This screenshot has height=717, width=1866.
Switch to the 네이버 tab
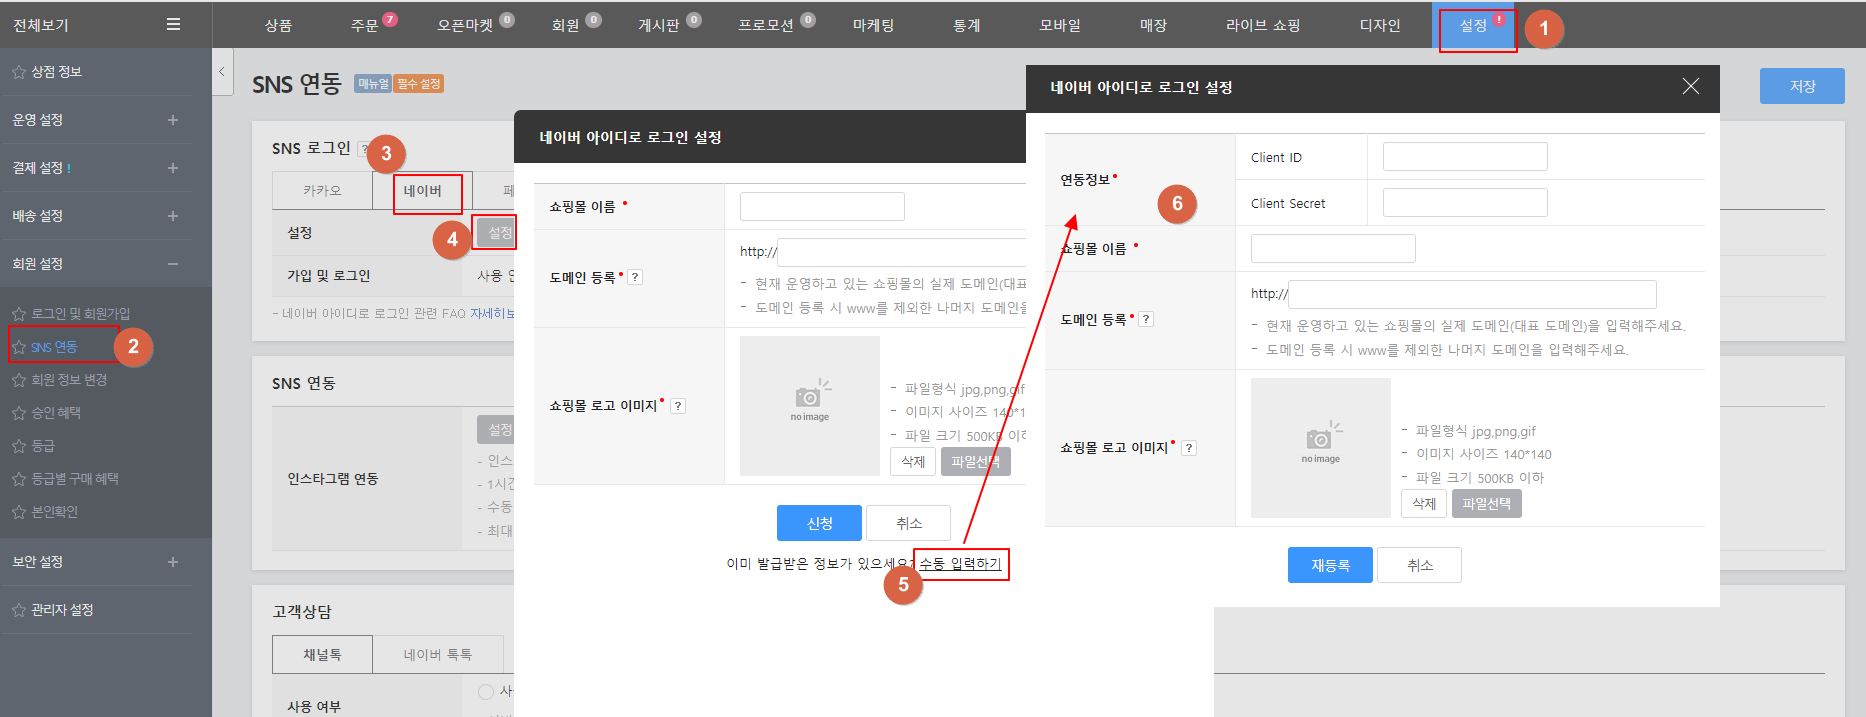(x=422, y=191)
